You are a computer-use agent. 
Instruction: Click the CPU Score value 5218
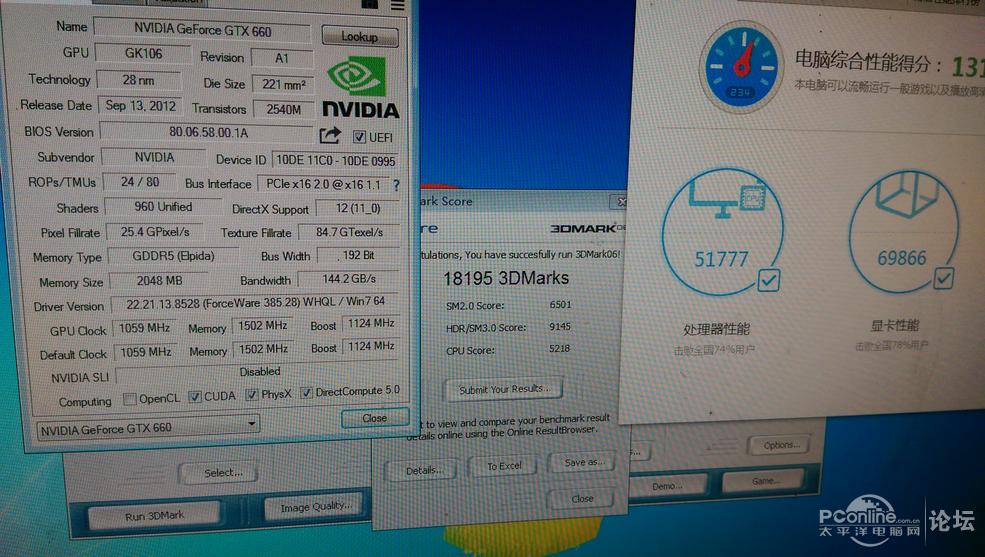pos(559,349)
